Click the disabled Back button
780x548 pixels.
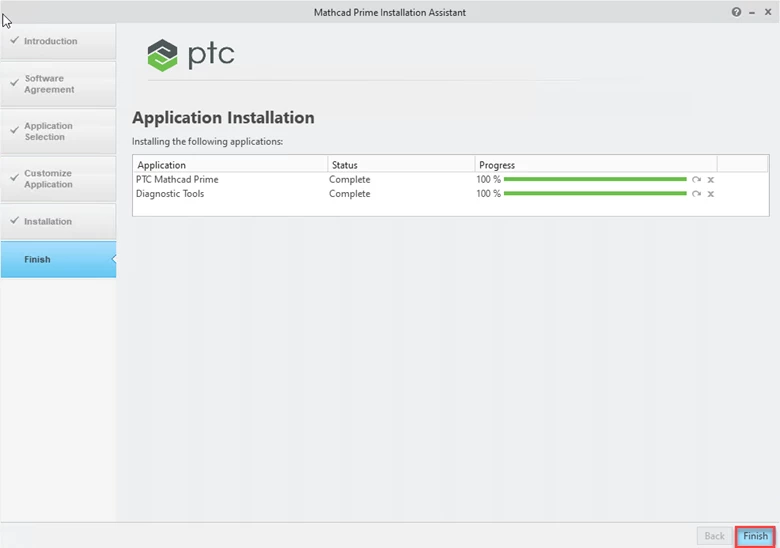pos(714,536)
